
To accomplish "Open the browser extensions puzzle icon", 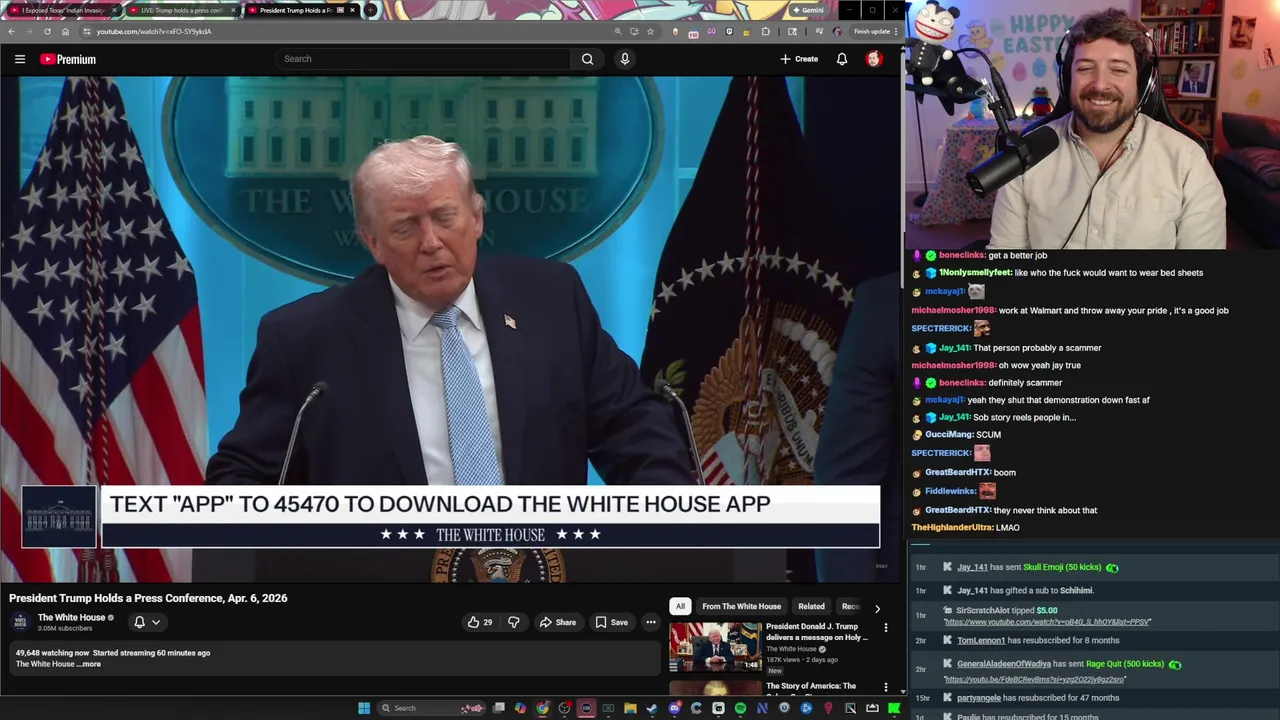I will (x=765, y=31).
